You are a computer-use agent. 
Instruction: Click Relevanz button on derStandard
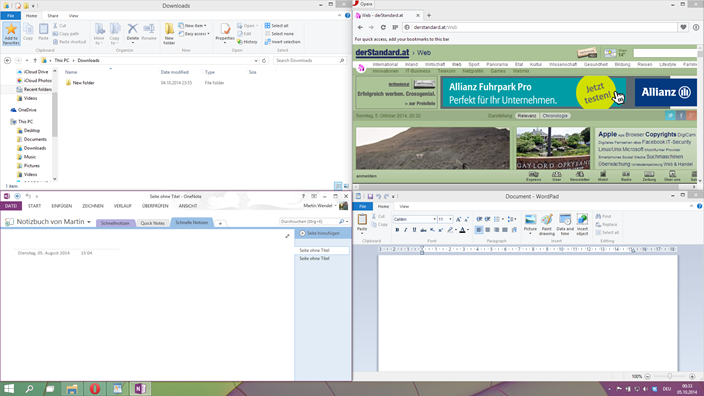coord(527,116)
